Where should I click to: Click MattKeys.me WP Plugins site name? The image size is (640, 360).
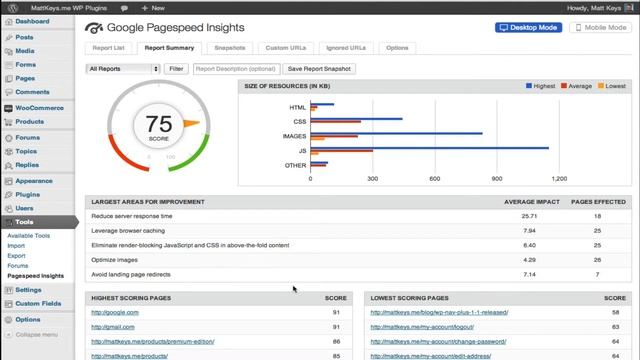tap(69, 8)
